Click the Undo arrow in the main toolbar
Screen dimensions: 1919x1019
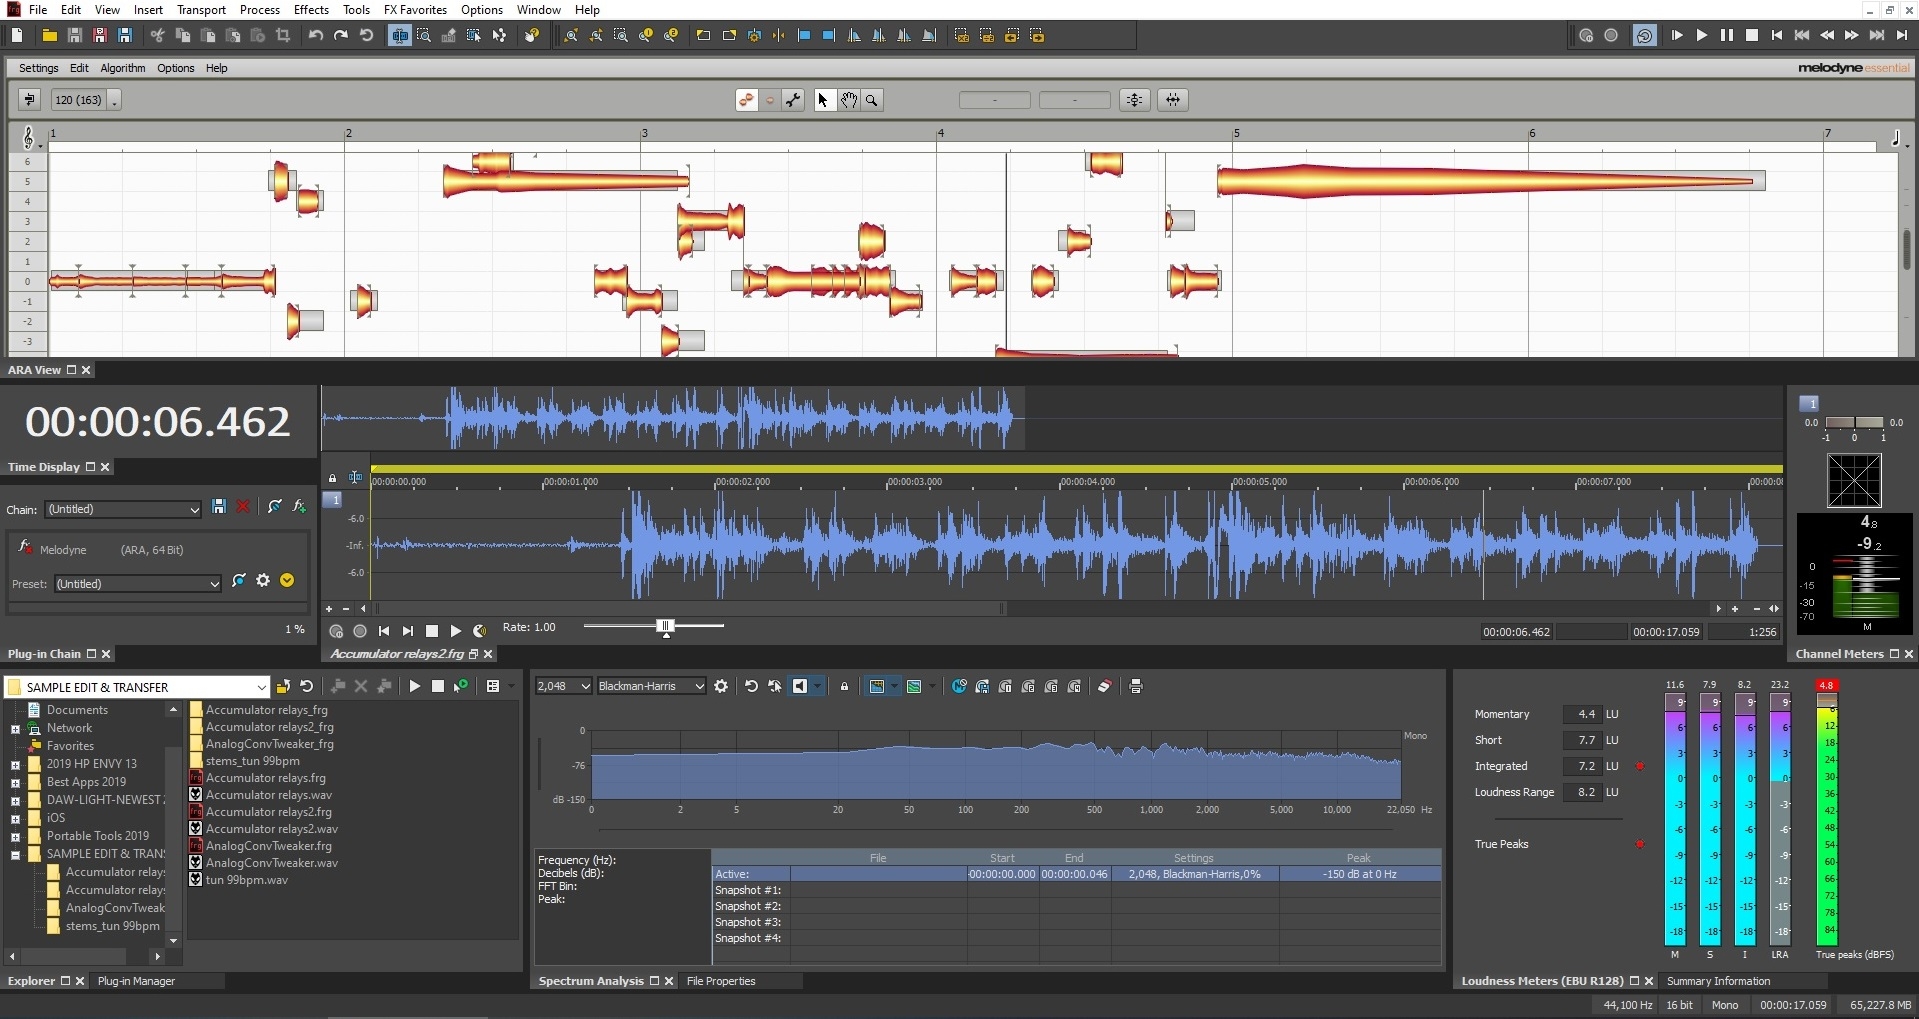point(316,35)
